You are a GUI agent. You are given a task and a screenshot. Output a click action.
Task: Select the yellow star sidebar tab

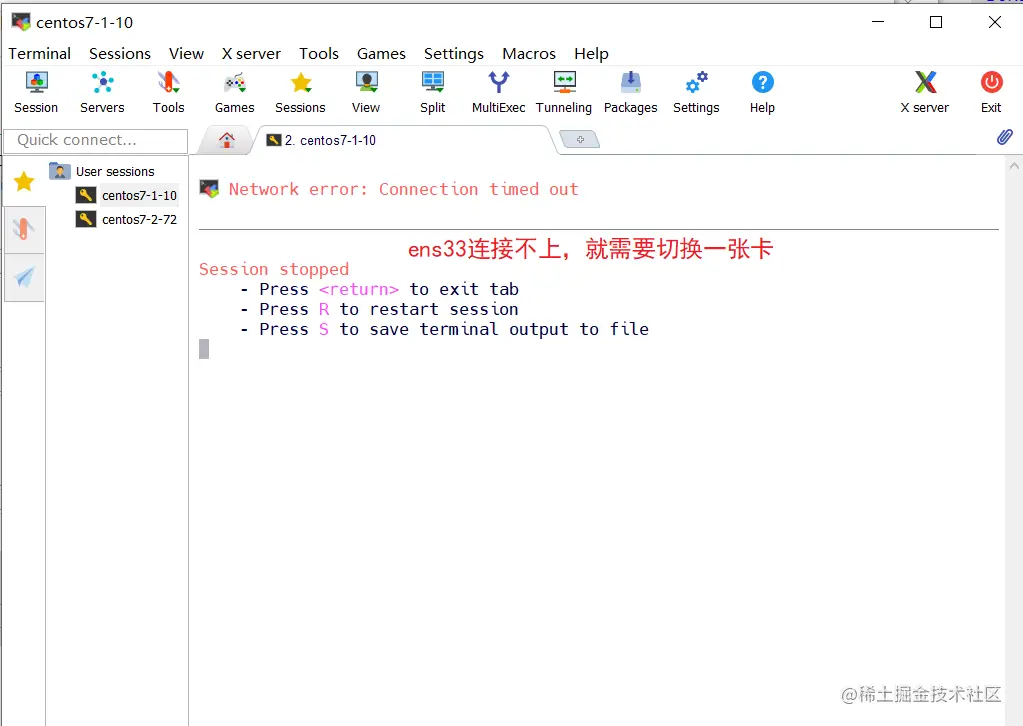[x=24, y=181]
